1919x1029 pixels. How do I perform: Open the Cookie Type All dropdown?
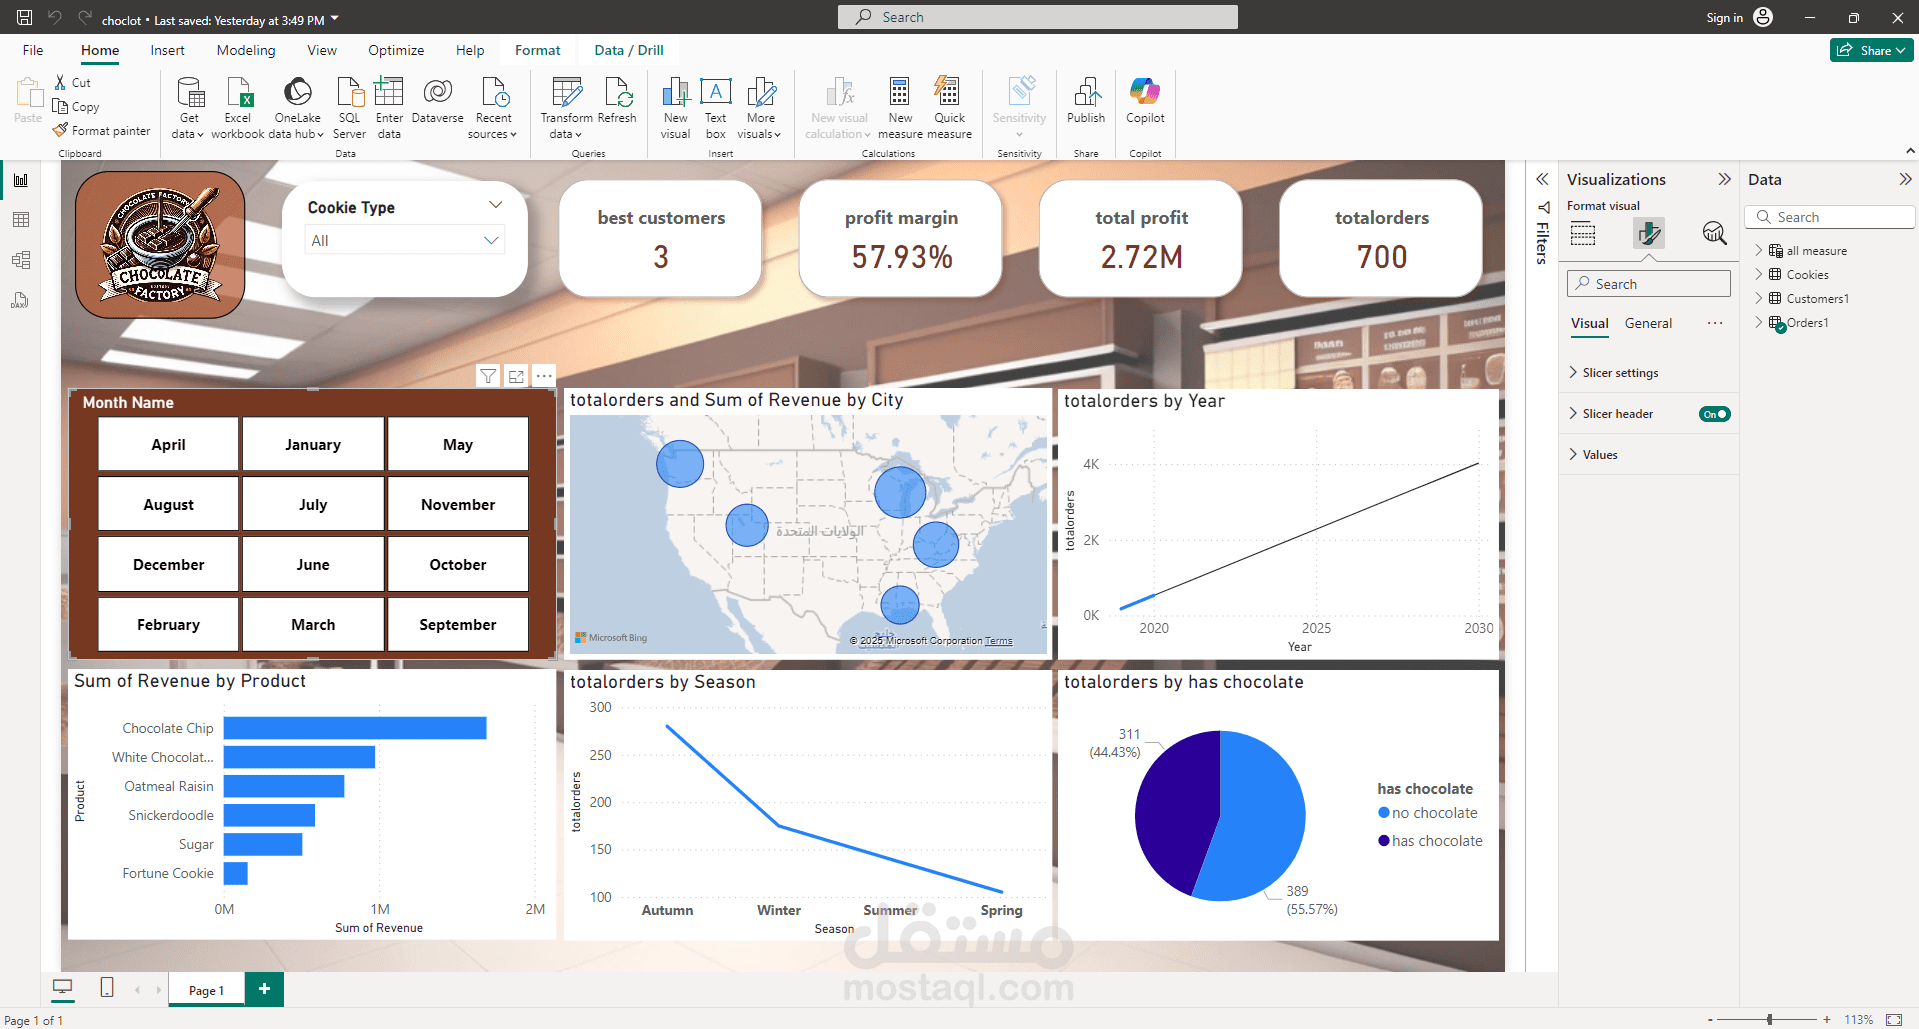click(x=404, y=240)
